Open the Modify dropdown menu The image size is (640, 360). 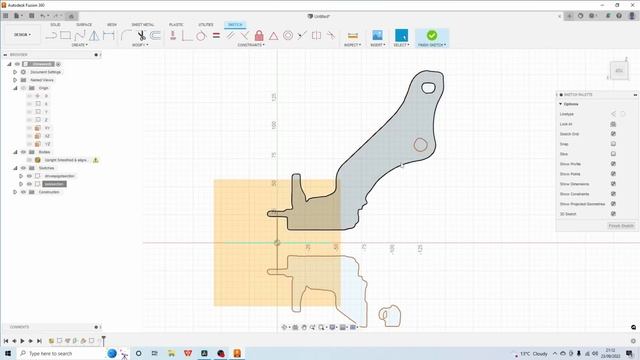click(140, 45)
